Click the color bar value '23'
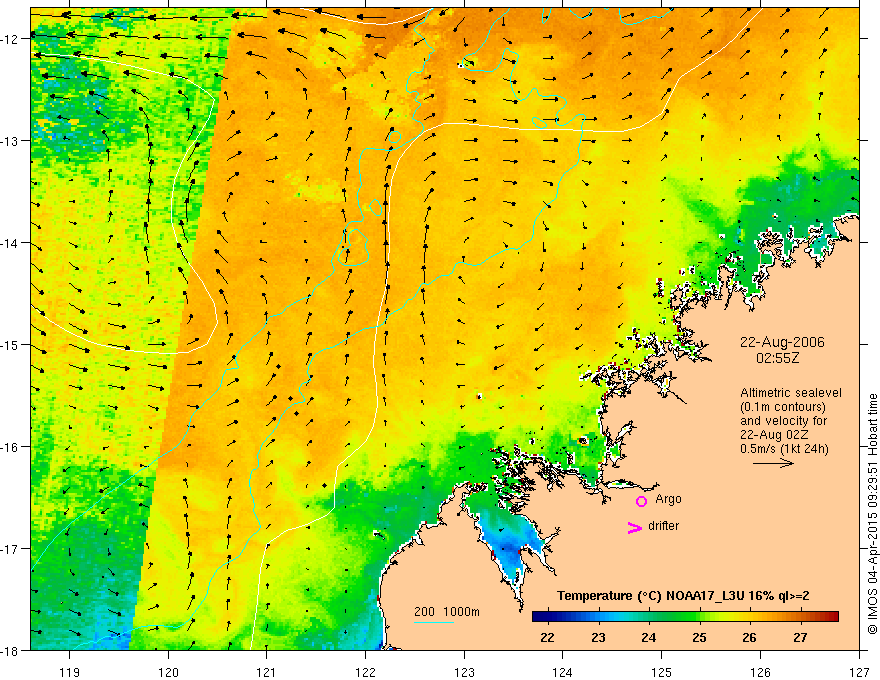The height and width of the screenshot is (680, 880). (598, 637)
